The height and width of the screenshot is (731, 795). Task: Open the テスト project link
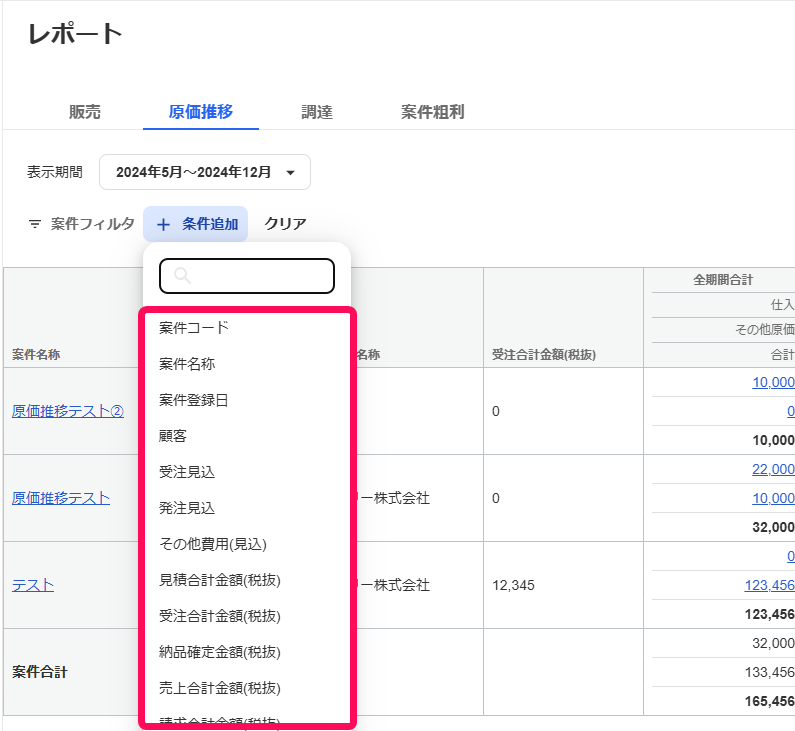pos(33,586)
